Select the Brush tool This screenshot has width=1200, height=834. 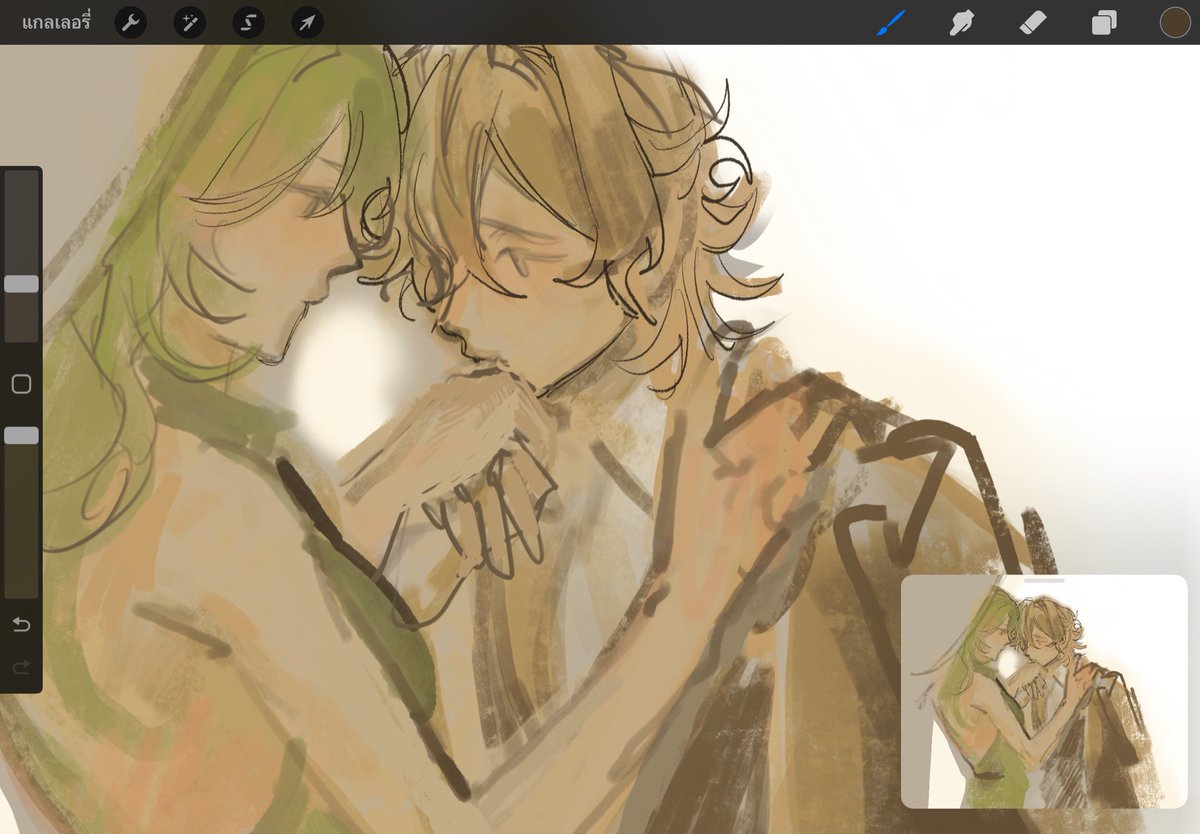coord(890,22)
